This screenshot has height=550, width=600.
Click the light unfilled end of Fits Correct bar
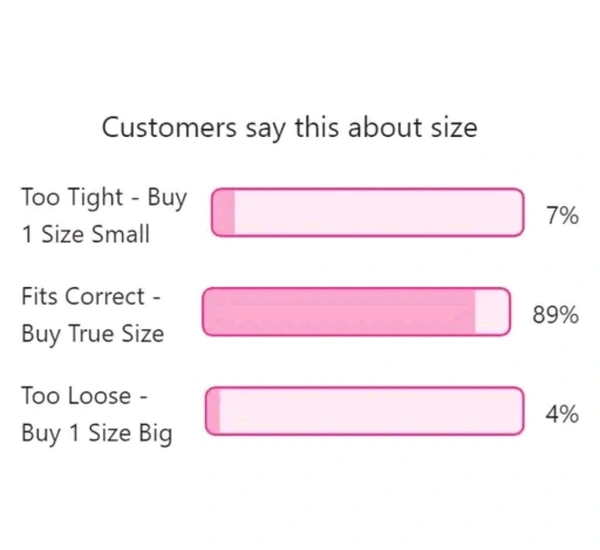[x=493, y=312]
